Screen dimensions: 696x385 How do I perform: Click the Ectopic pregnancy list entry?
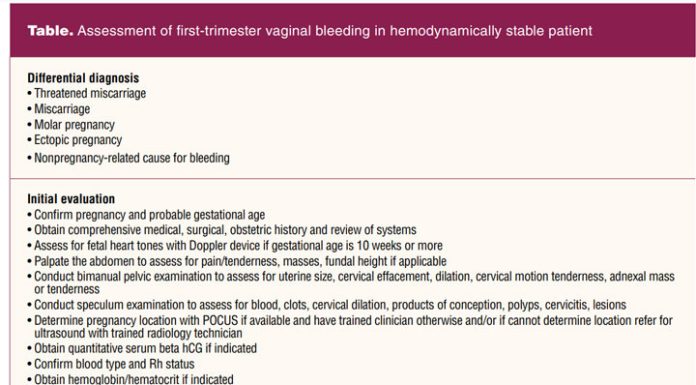[75, 140]
